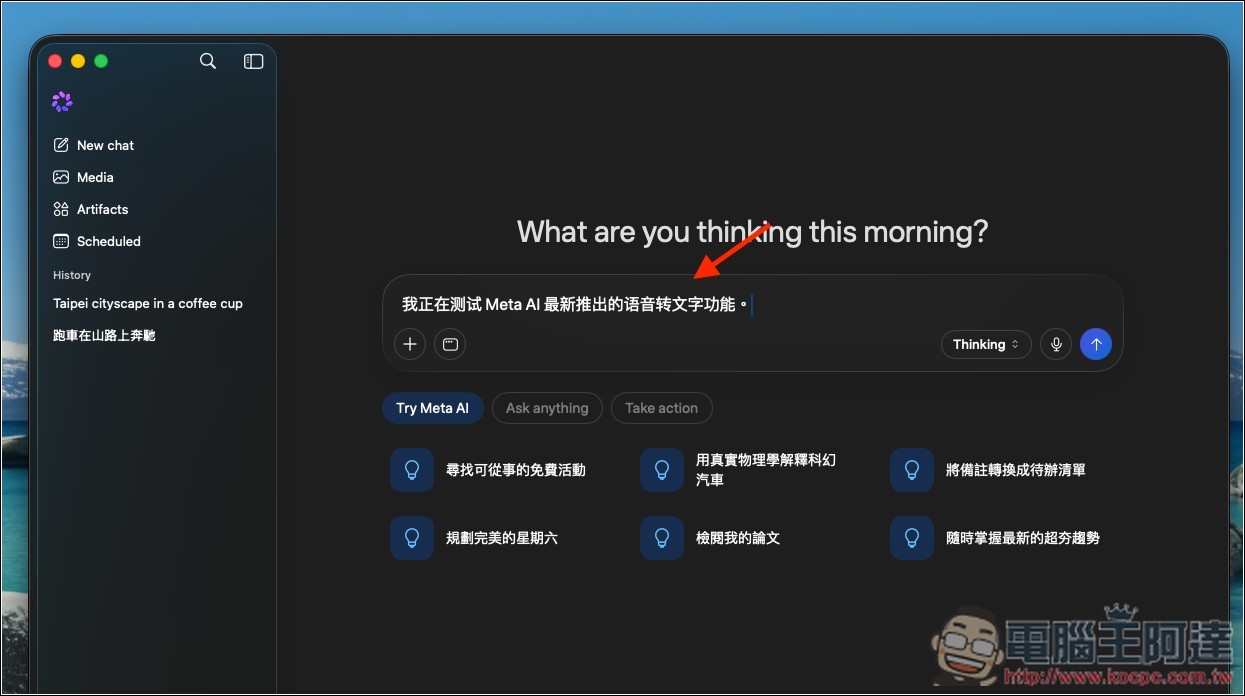Click the New chat pencil icon
The width and height of the screenshot is (1245, 696).
pos(61,145)
